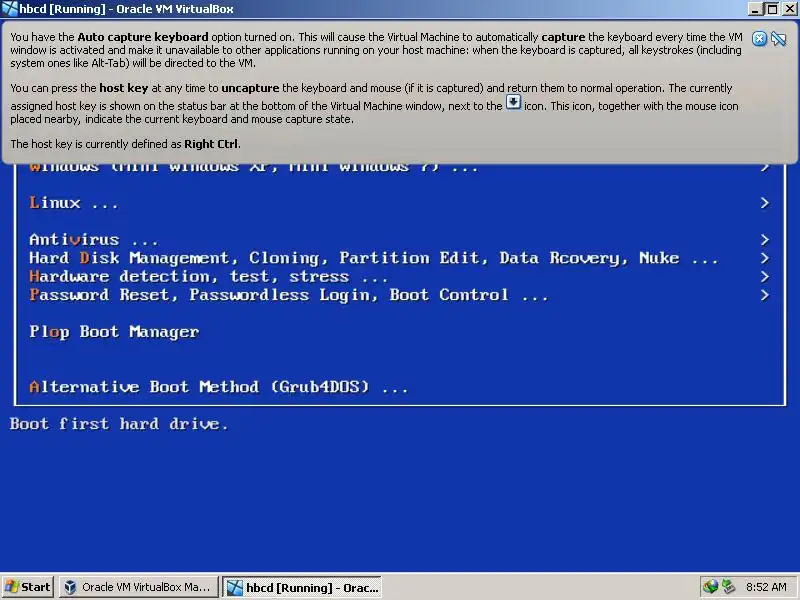Click the 8:52 AM clock
The width and height of the screenshot is (800, 600).
click(766, 587)
